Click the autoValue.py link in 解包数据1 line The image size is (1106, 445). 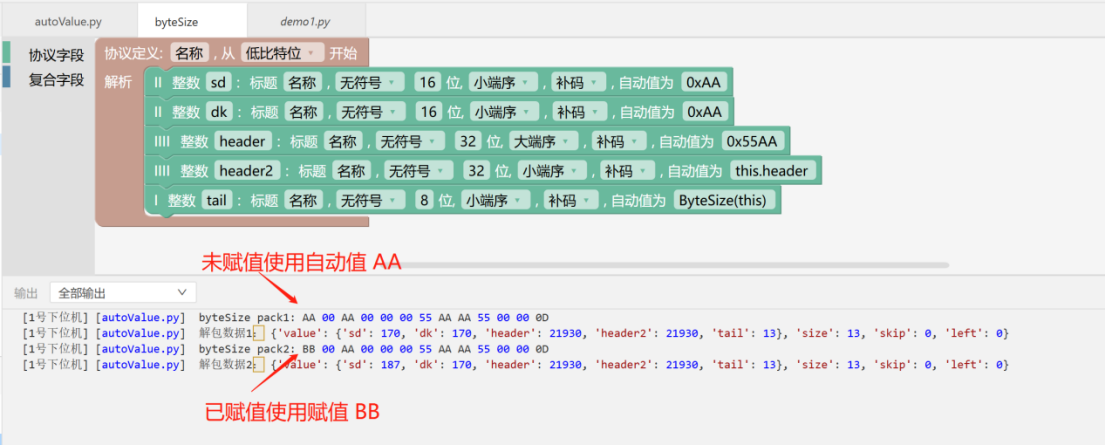point(141,333)
